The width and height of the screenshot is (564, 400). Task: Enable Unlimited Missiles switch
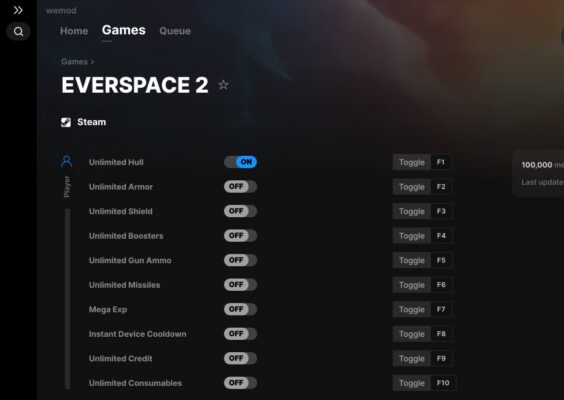click(240, 285)
